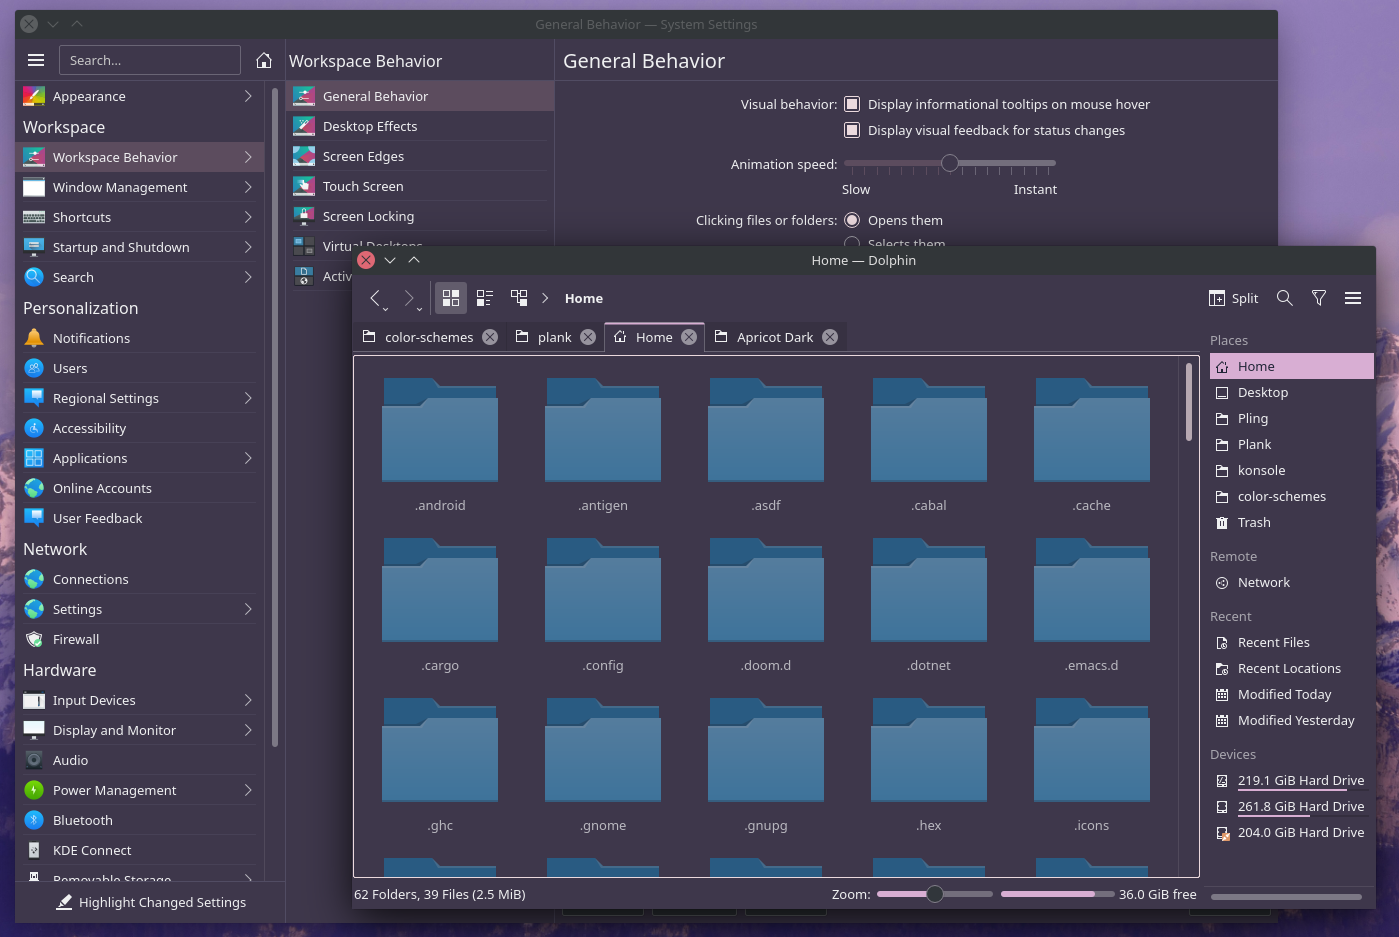Image resolution: width=1399 pixels, height=937 pixels.
Task: Open Bluetooth settings
Action: click(140, 820)
